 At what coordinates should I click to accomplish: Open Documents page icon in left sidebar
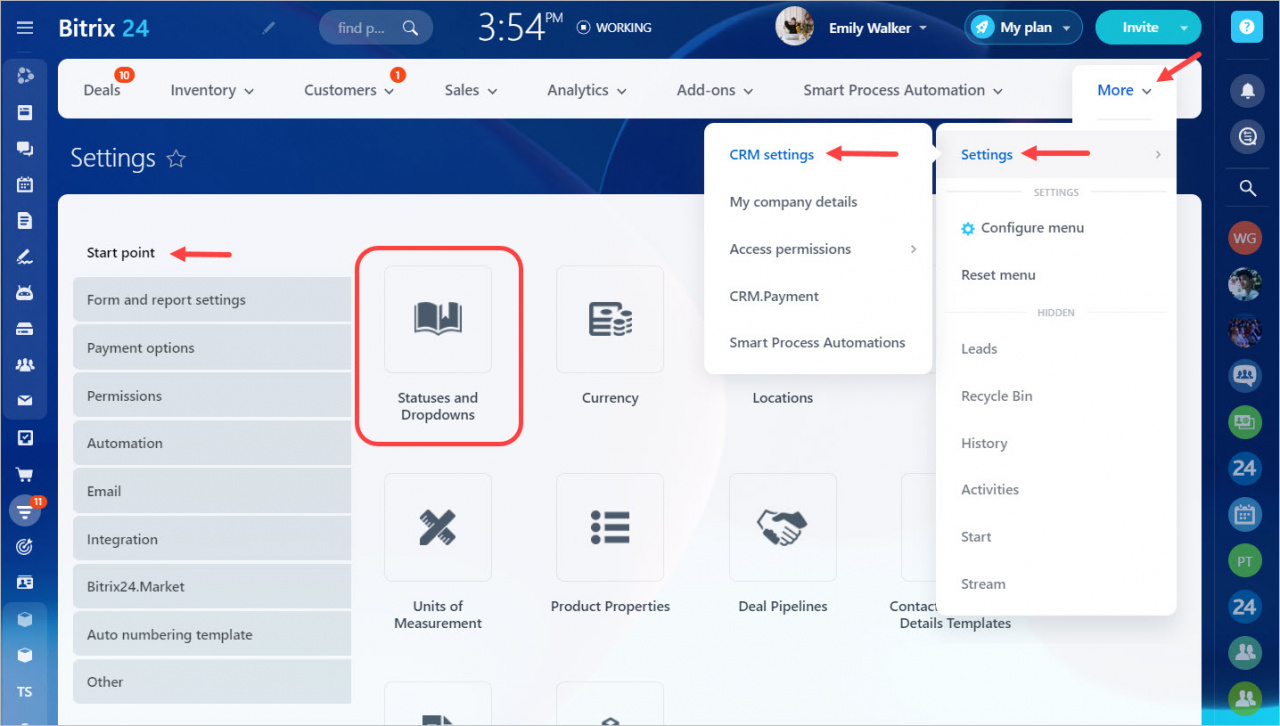[25, 220]
